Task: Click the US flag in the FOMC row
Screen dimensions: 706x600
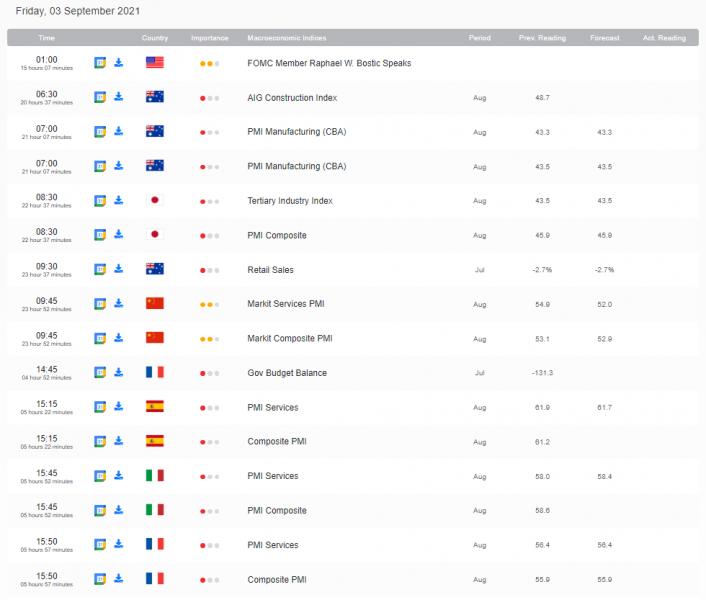Action: 155,62
